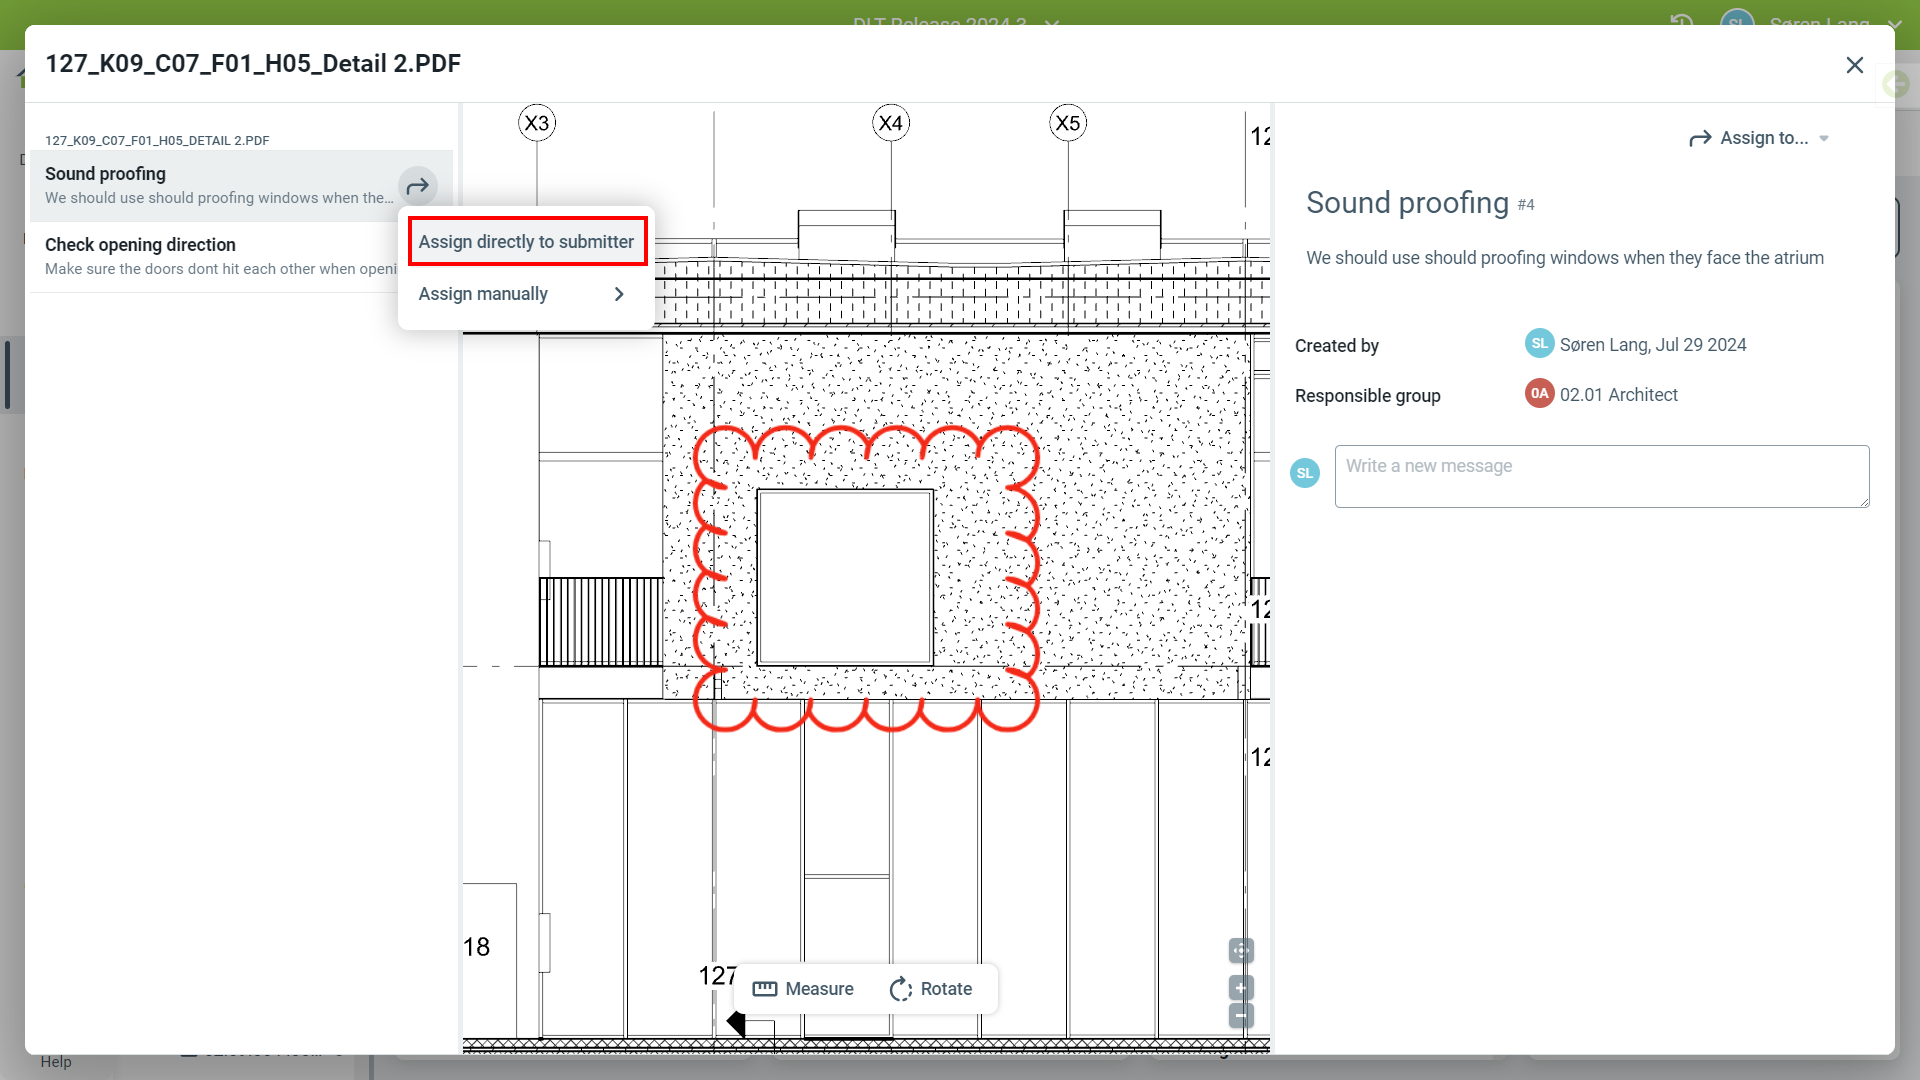Screen dimensions: 1920x1080
Task: Click the recenter view icon on the drawing
Action: point(1241,950)
